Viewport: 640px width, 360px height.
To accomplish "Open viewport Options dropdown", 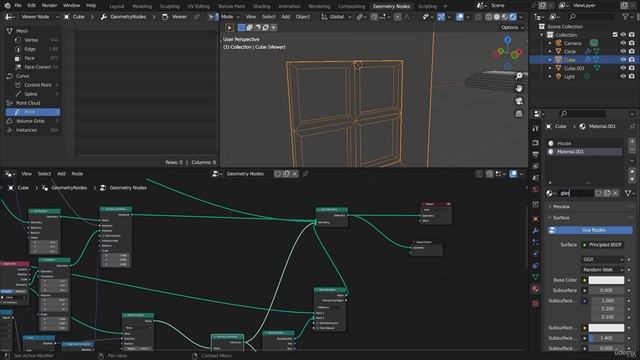I will point(512,27).
